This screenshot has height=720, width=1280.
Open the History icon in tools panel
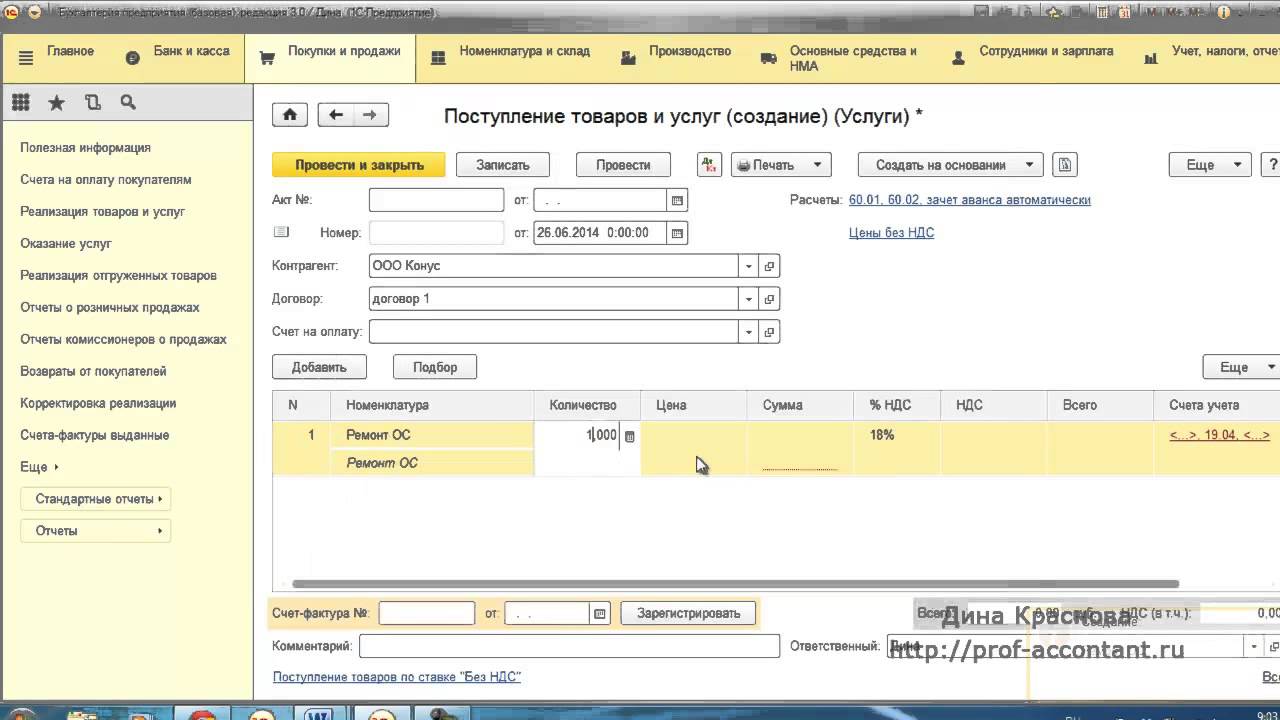[93, 102]
